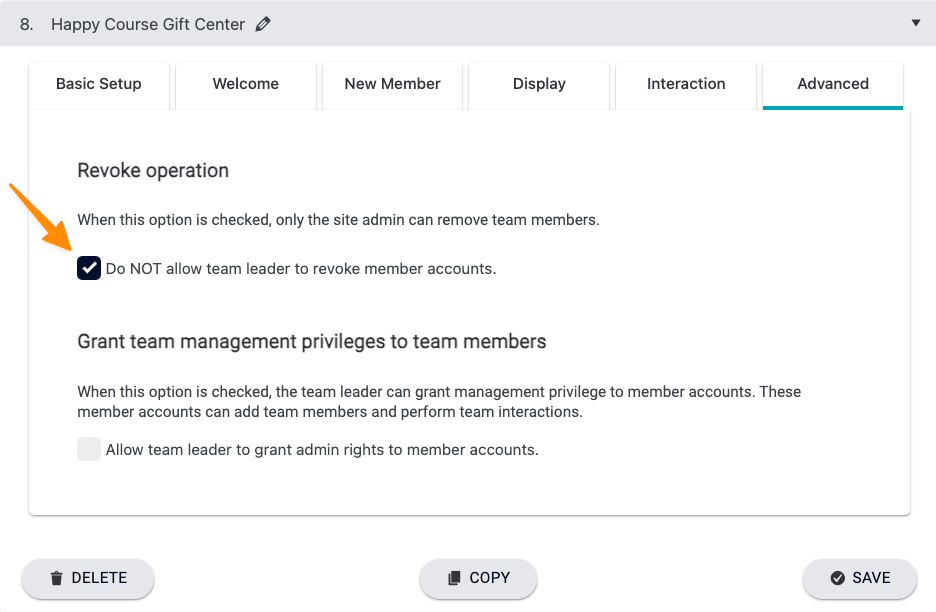936x612 pixels.
Task: Switch to the Basic Setup tab
Action: click(99, 84)
